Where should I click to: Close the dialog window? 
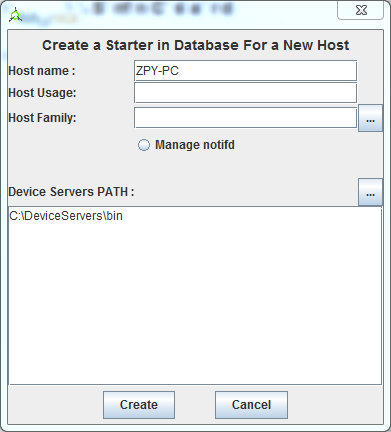pos(361,10)
